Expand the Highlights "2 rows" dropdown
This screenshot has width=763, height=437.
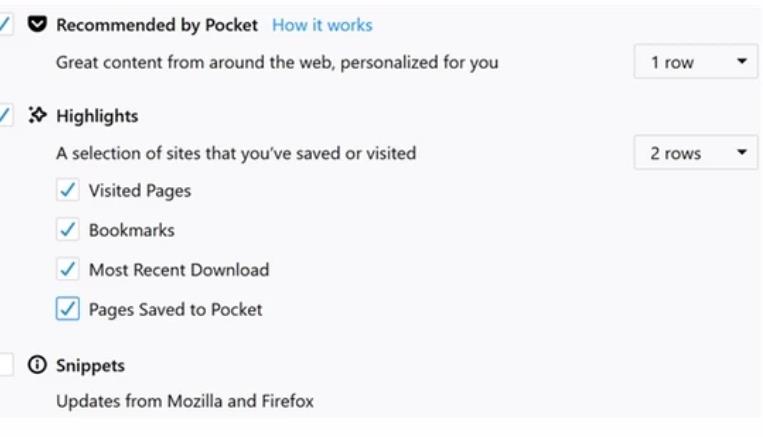696,154
